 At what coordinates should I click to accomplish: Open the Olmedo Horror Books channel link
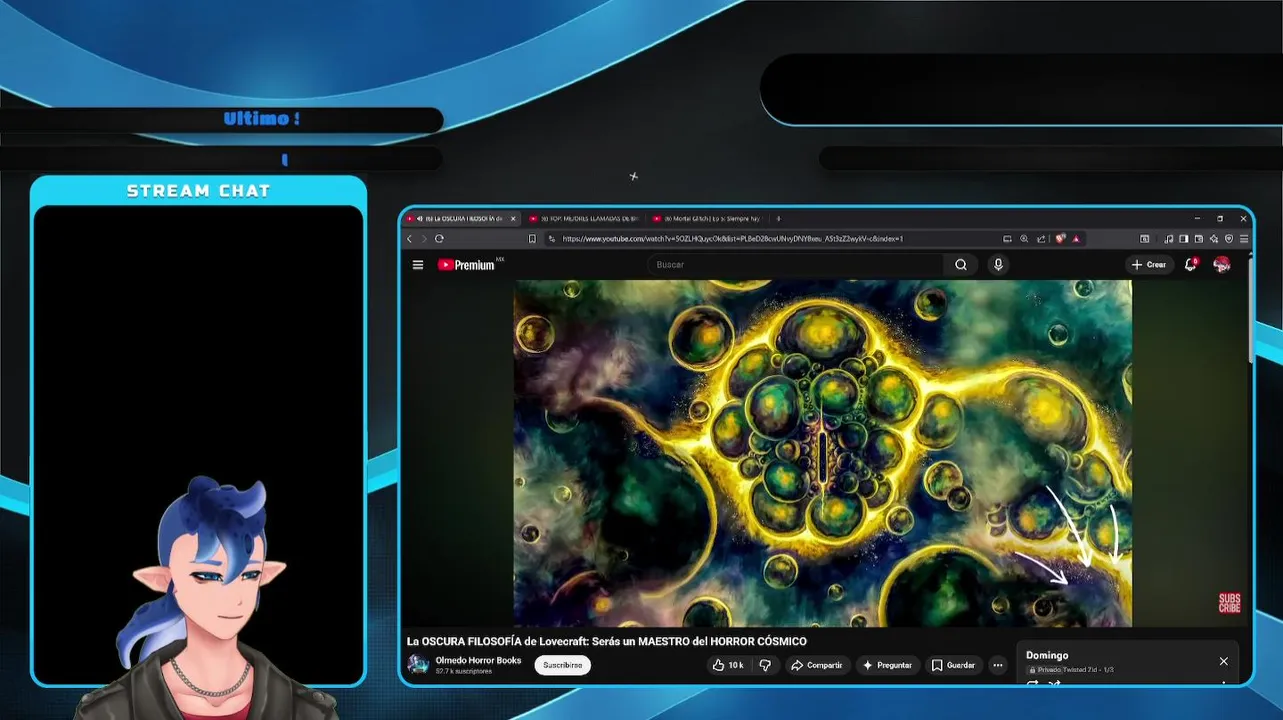(x=478, y=660)
